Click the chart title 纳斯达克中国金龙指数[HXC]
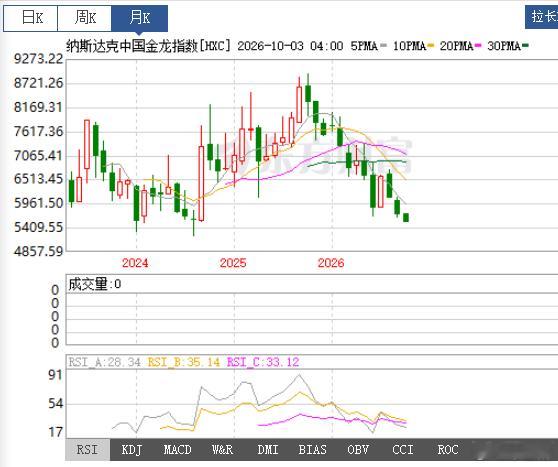 (x=148, y=46)
